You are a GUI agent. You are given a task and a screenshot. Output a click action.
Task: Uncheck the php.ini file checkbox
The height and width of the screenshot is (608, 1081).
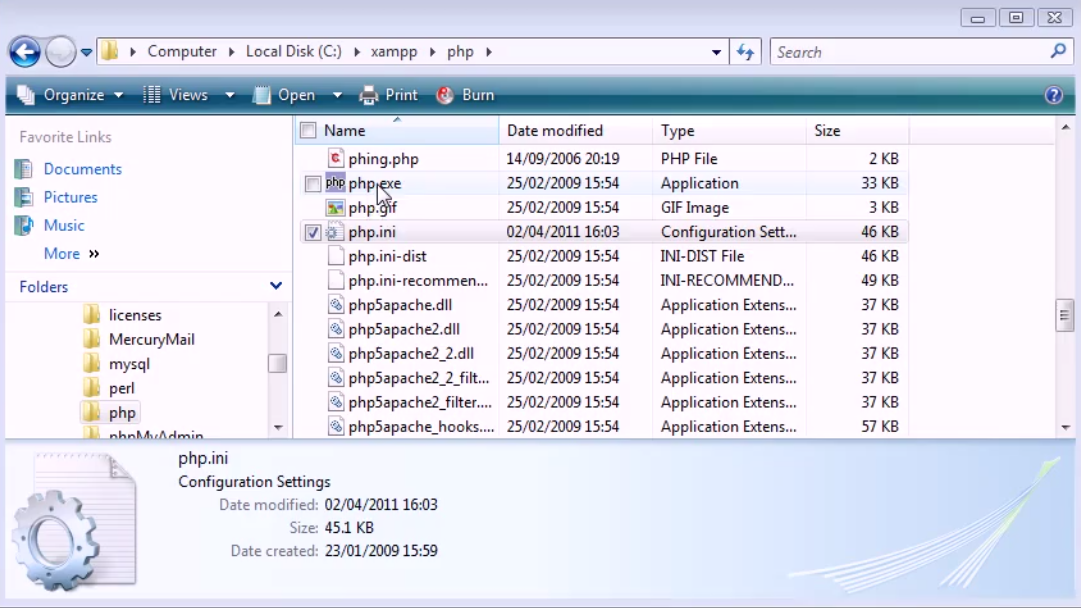click(x=312, y=232)
